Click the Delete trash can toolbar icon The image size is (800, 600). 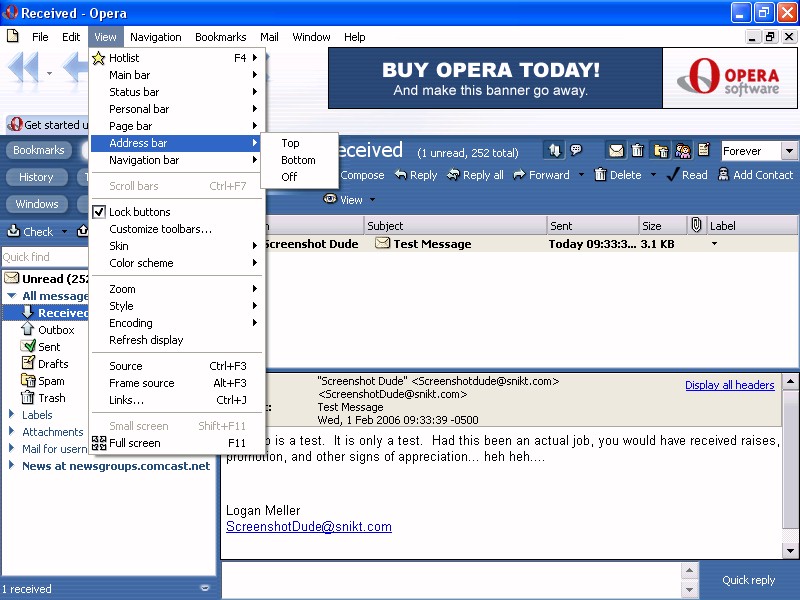(x=600, y=175)
